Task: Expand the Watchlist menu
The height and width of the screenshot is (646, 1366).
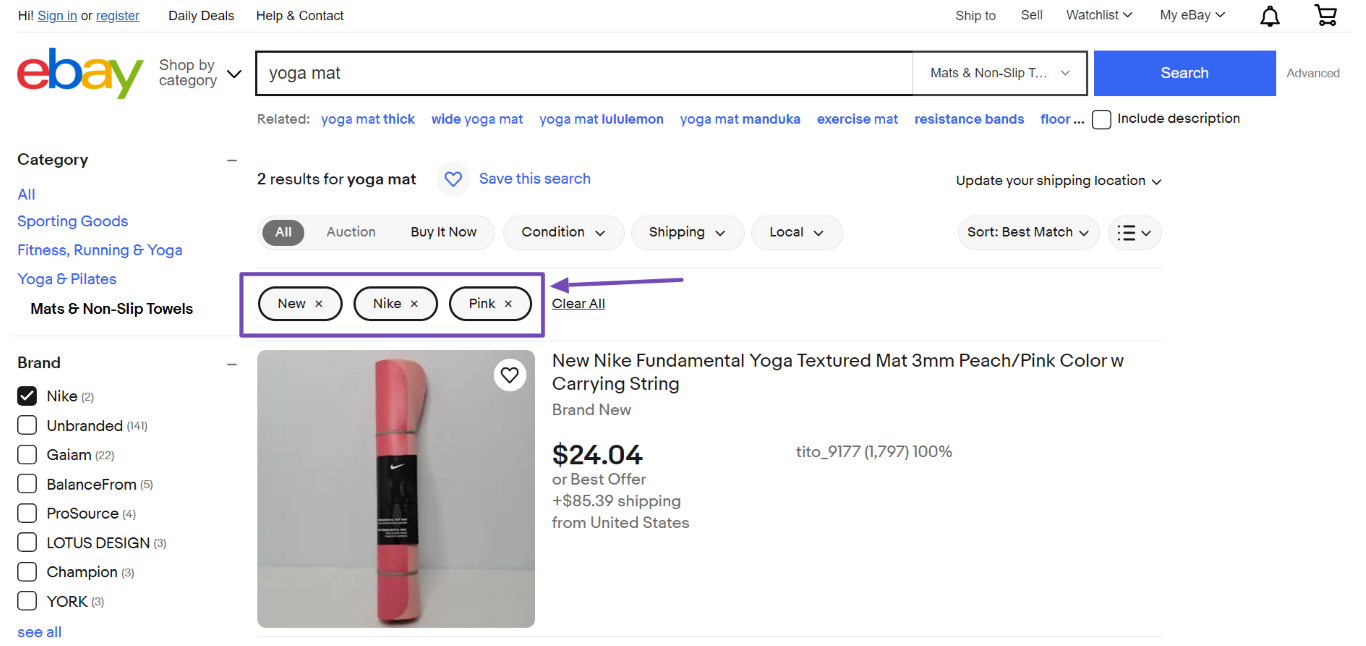Action: (x=1099, y=15)
